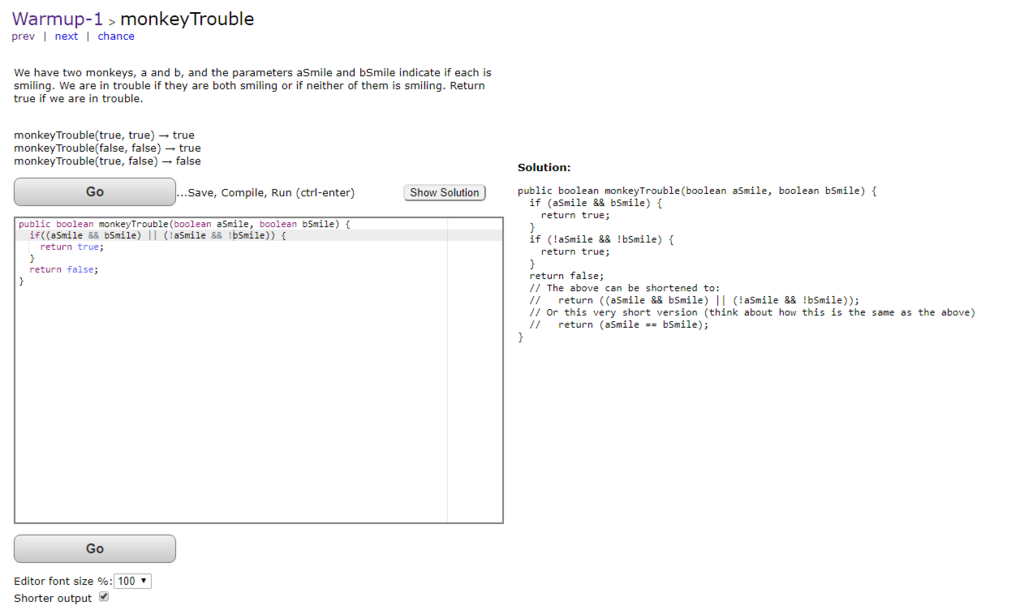Screen dimensions: 1024x610
Task: Click example 'monkeyTrouble(true, true) → true'
Action: pyautogui.click(x=104, y=135)
